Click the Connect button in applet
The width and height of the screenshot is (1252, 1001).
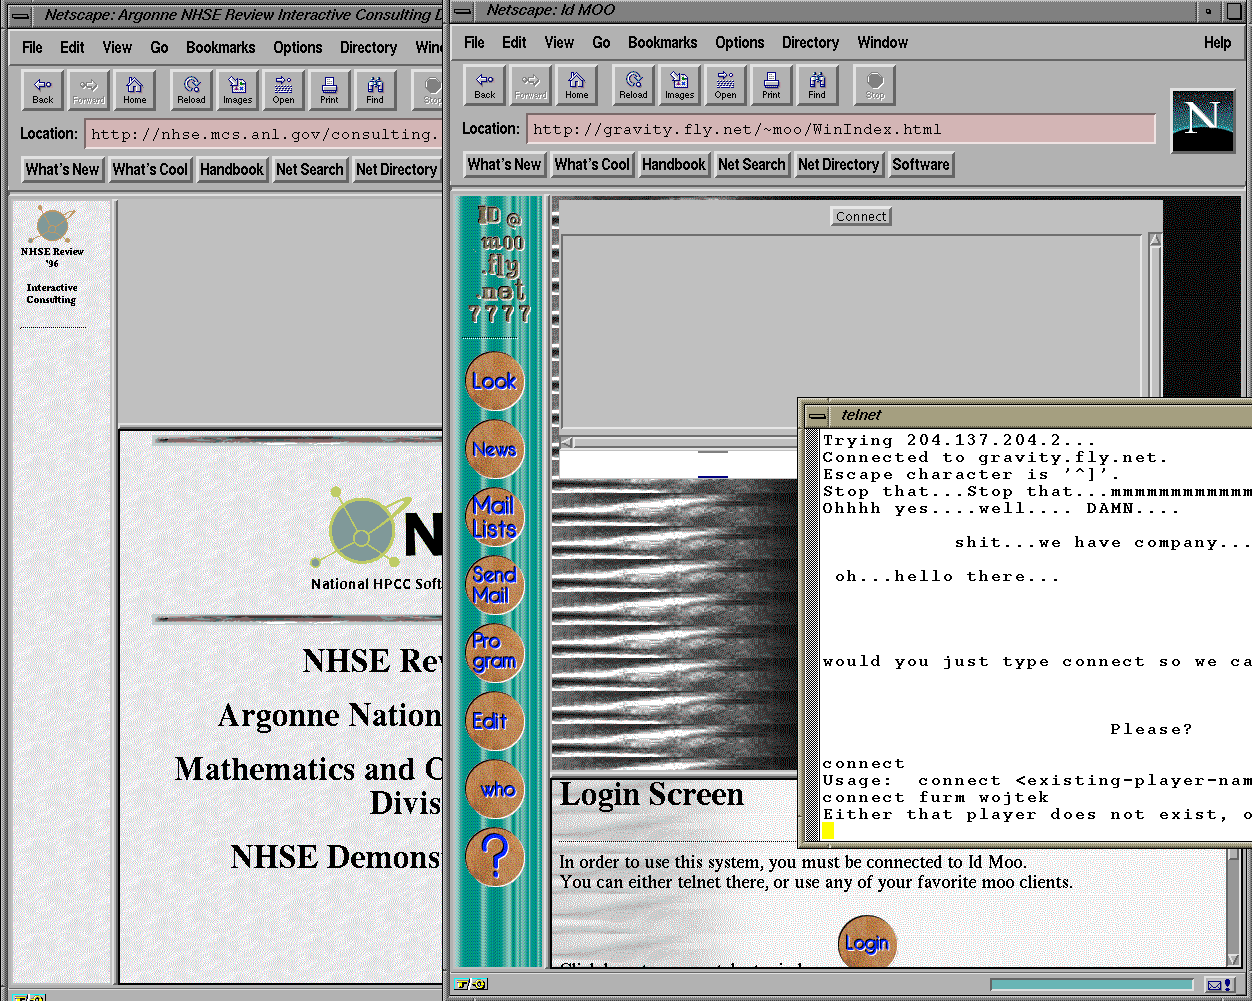pyautogui.click(x=861, y=216)
